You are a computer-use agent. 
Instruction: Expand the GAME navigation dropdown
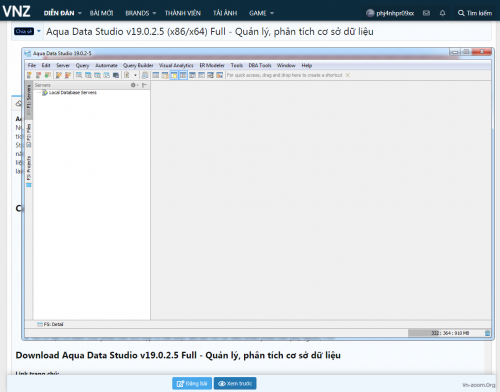point(261,13)
